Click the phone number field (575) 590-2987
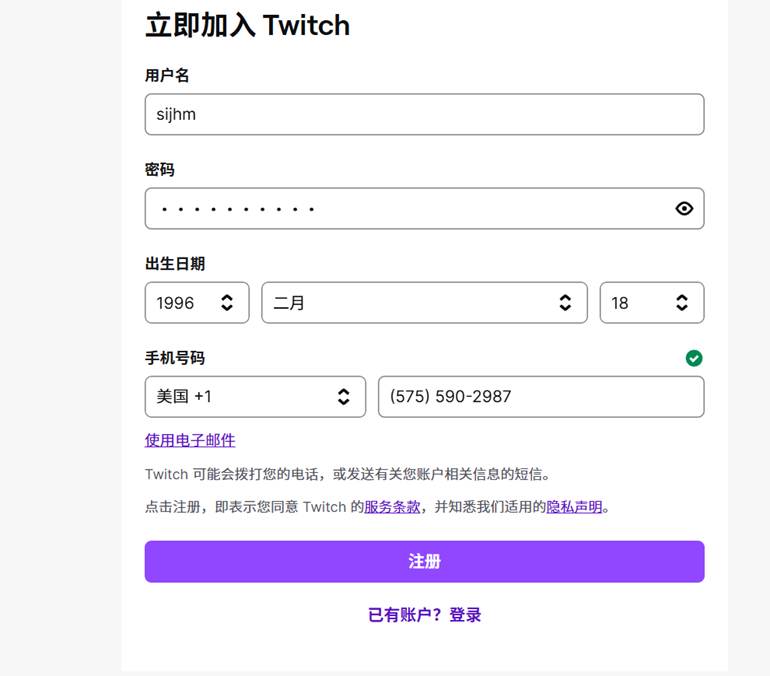The height and width of the screenshot is (676, 770). point(541,397)
